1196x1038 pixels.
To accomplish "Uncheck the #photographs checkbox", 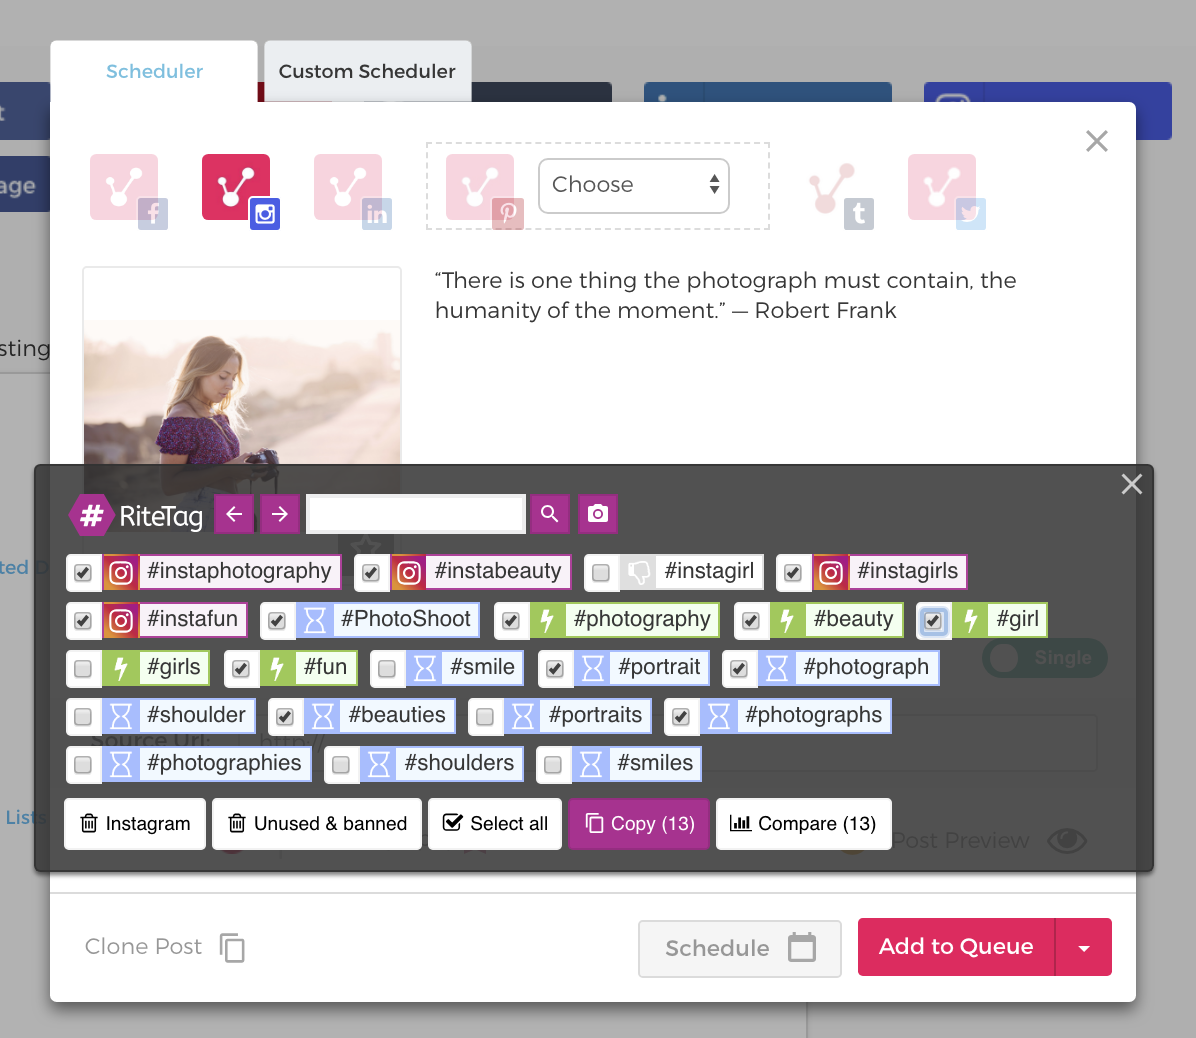I will click(681, 717).
